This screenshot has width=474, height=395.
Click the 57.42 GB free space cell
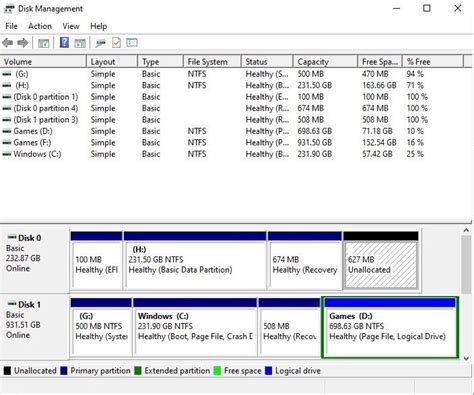(377, 154)
